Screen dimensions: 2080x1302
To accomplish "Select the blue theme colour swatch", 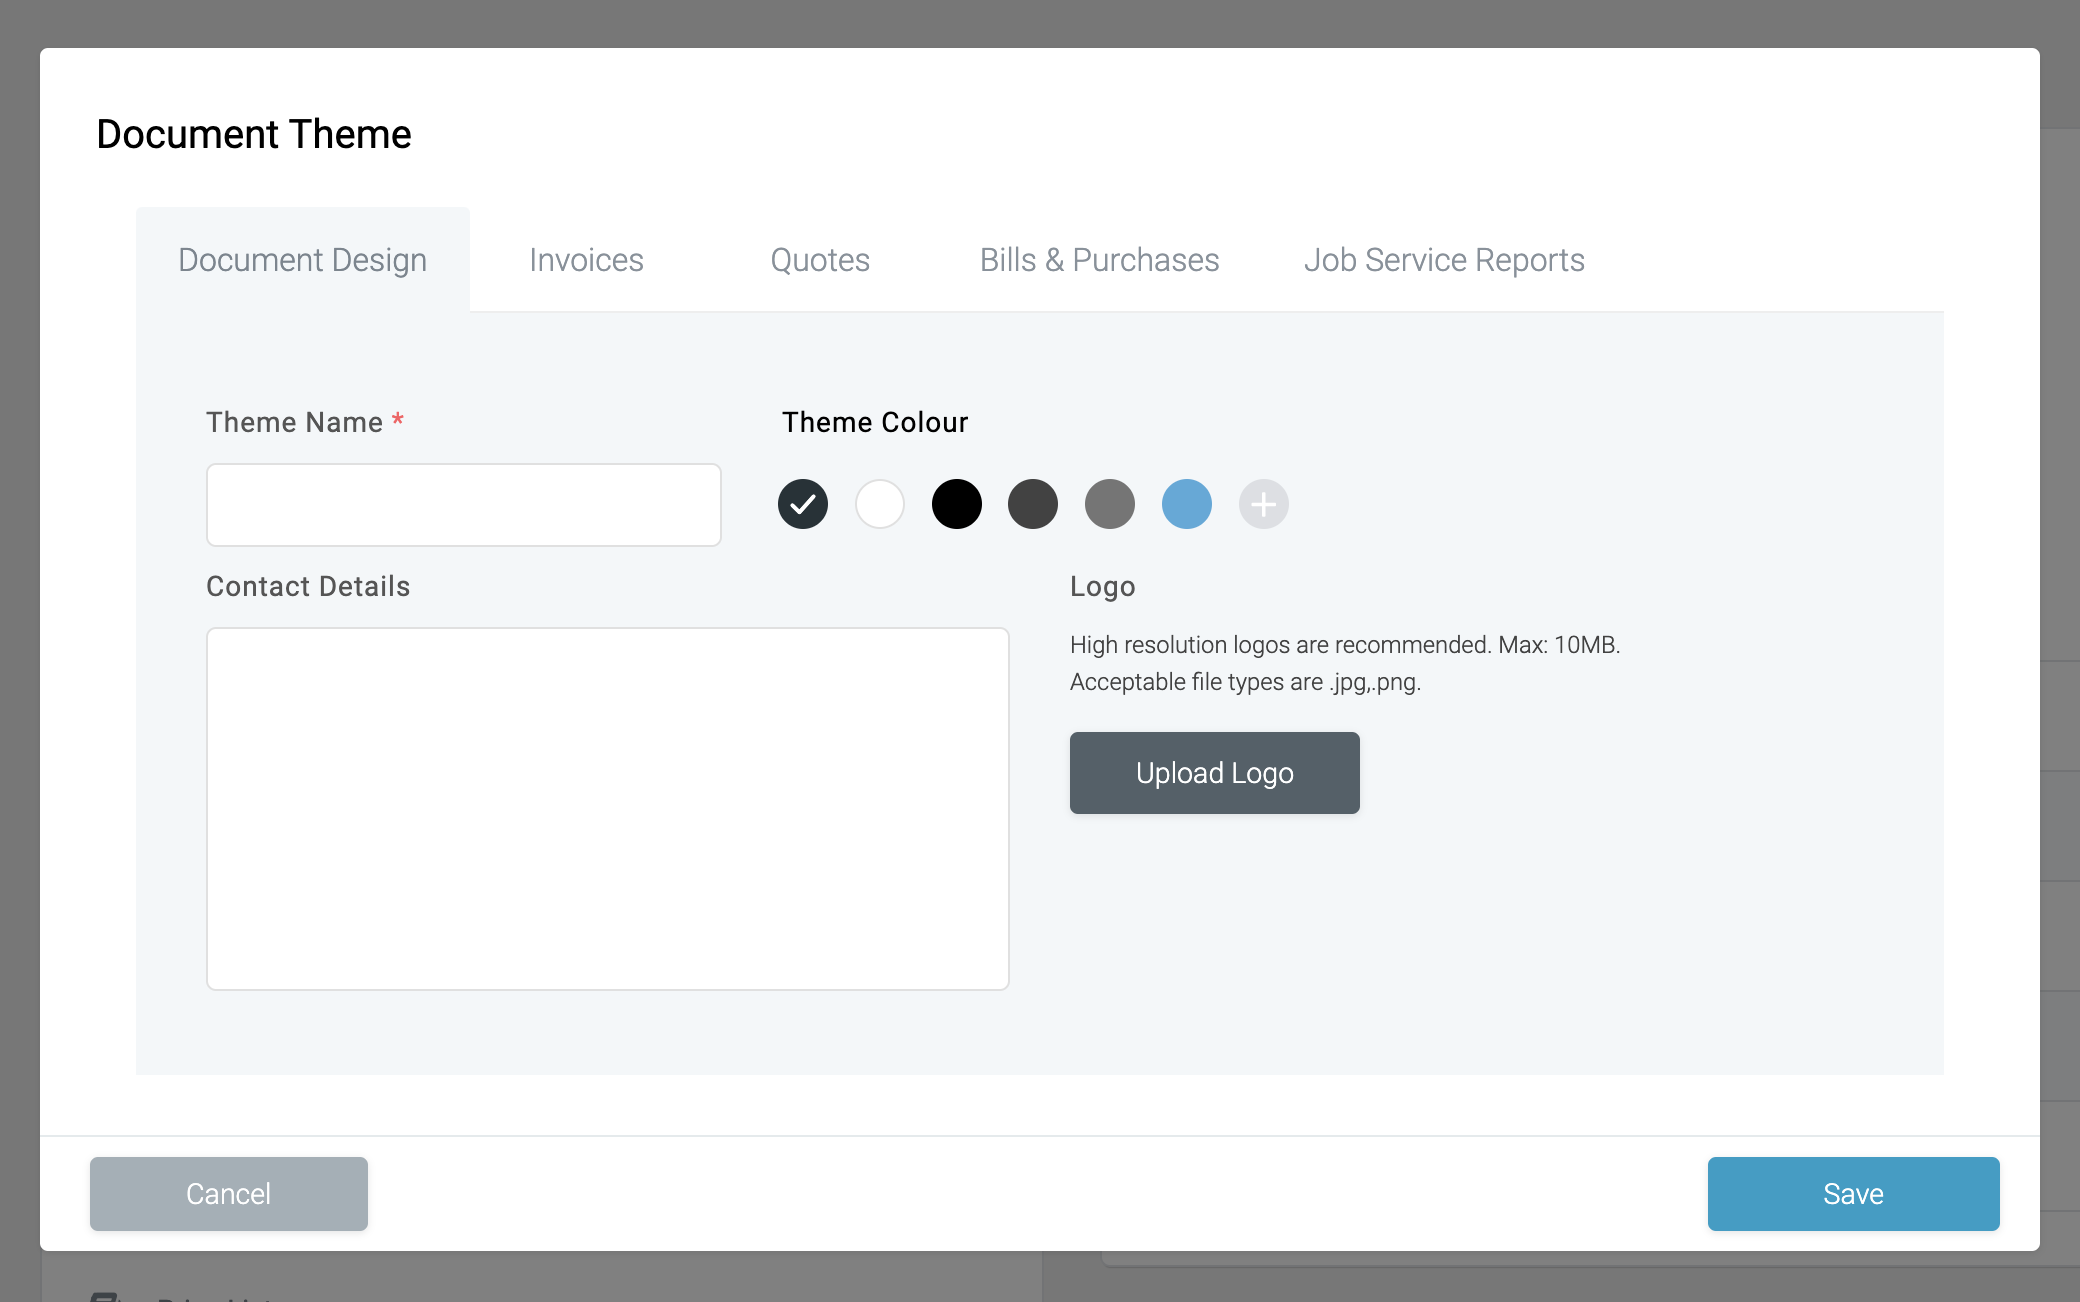I will 1186,504.
